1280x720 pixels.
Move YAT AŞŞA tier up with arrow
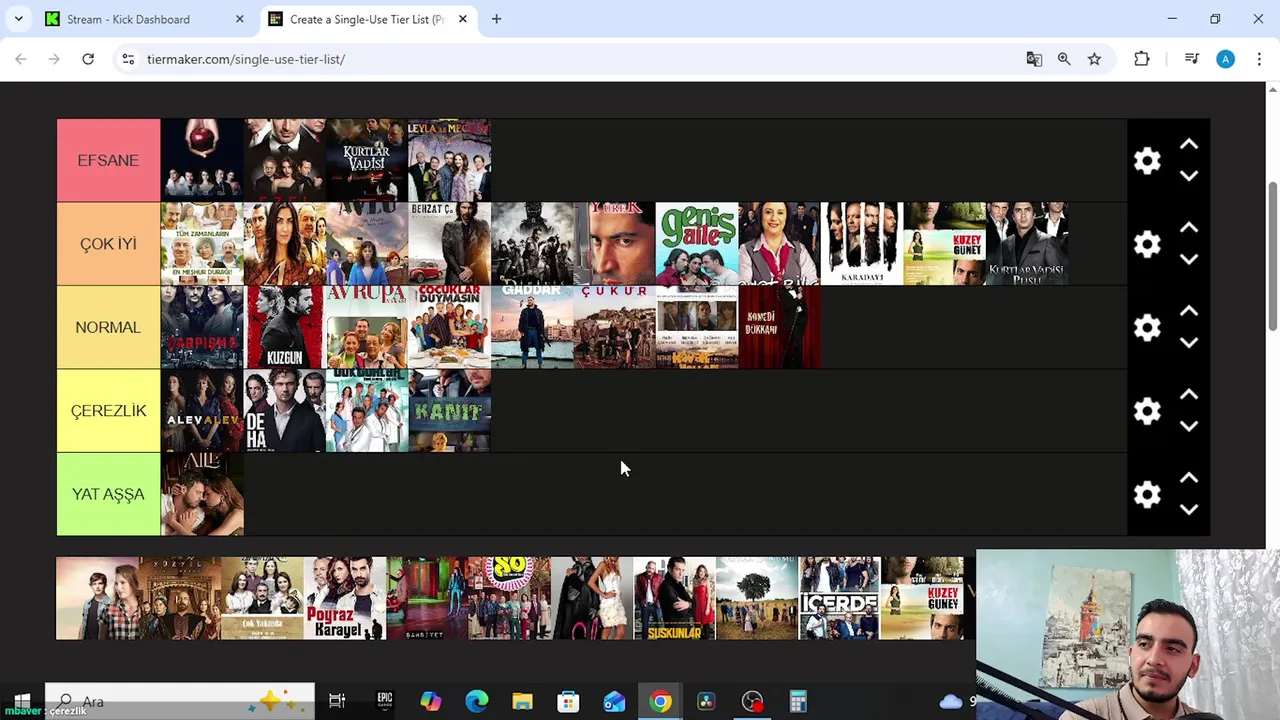point(1188,478)
